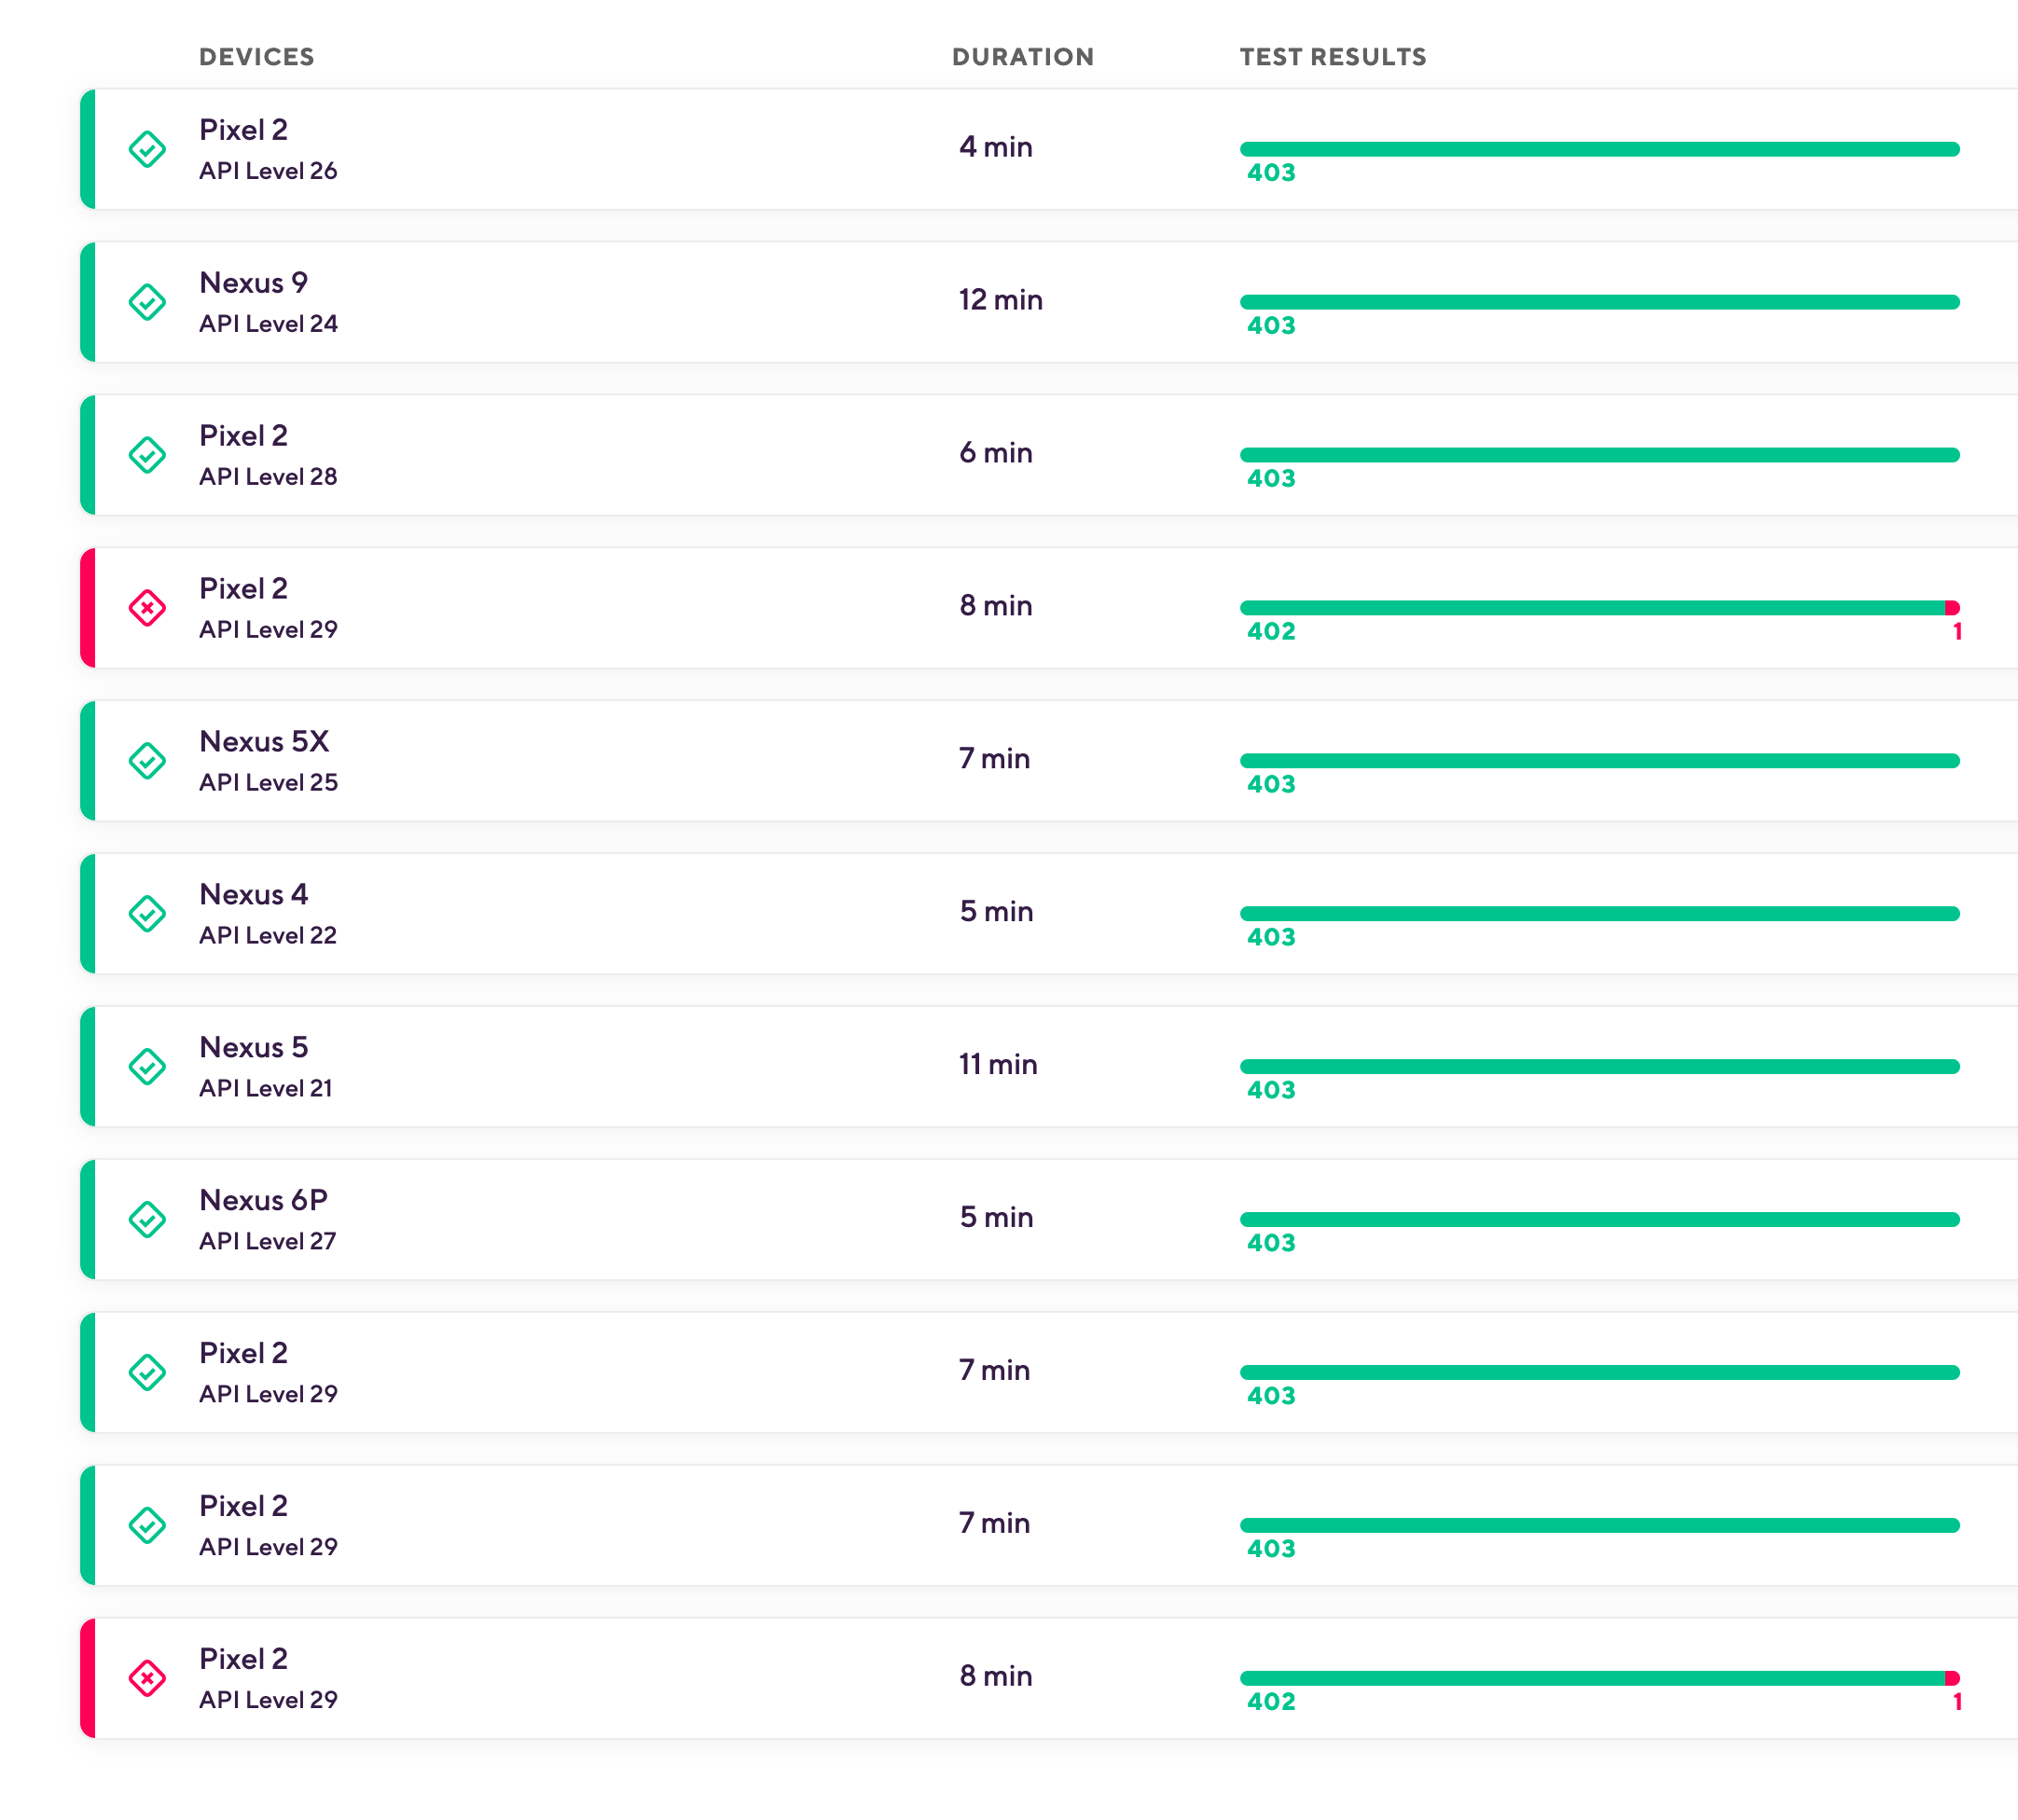Click the red segment of the last results bar

tap(1952, 1676)
